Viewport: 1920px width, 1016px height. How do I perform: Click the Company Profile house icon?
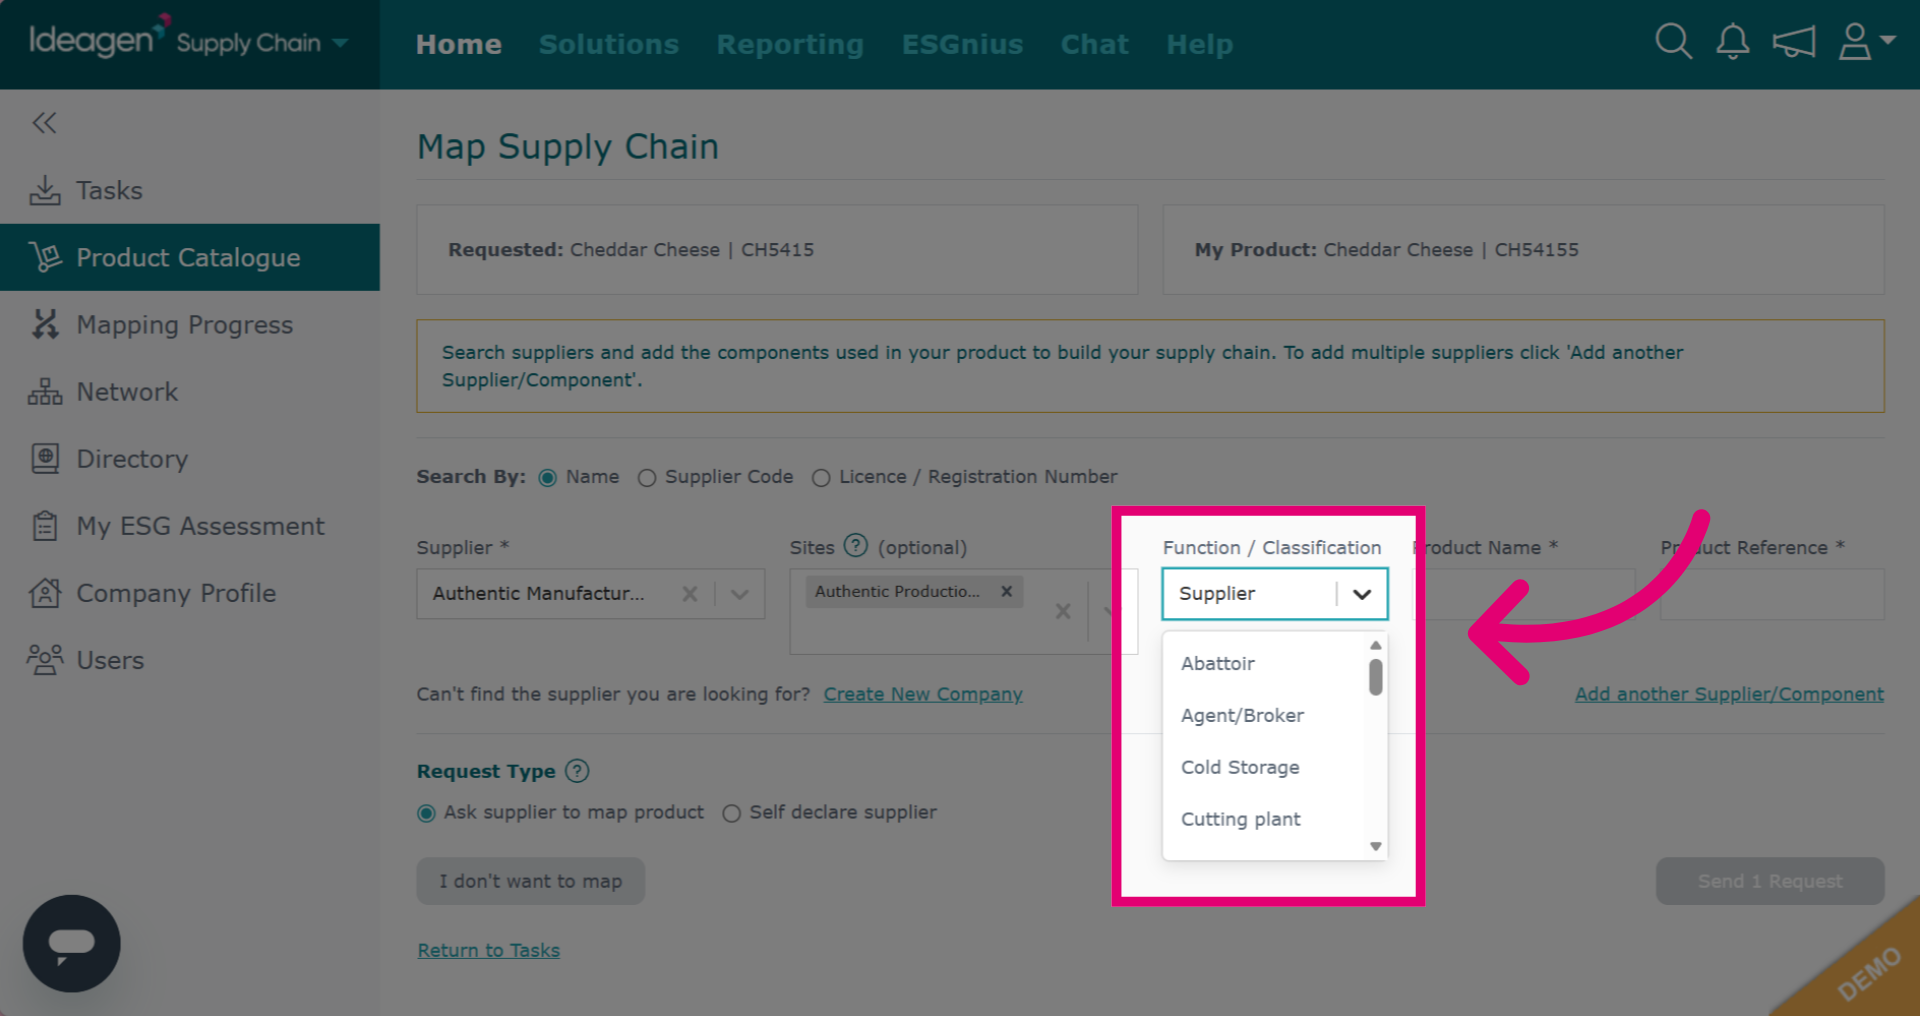[45, 593]
